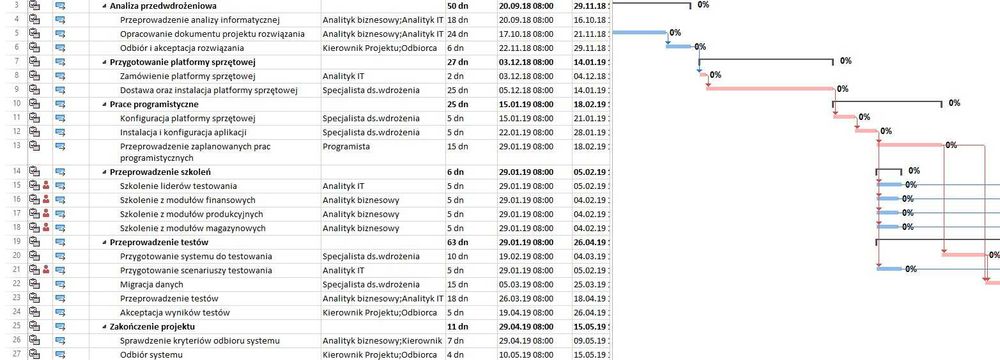Select start date 17.10.18 08:00

click(534, 33)
